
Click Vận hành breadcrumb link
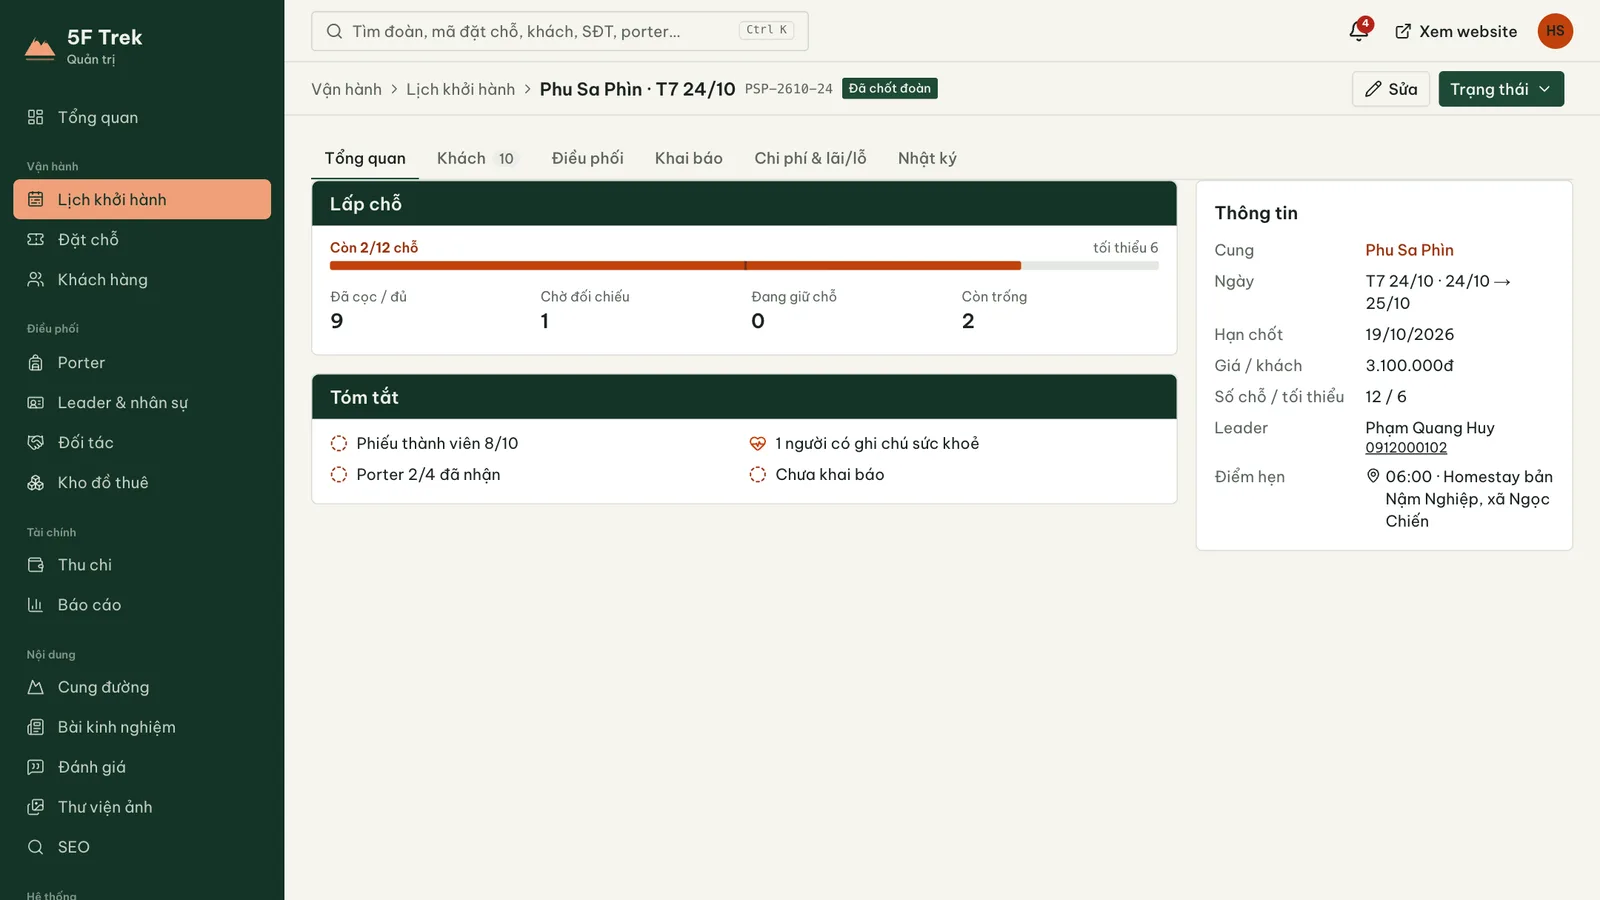tap(346, 89)
